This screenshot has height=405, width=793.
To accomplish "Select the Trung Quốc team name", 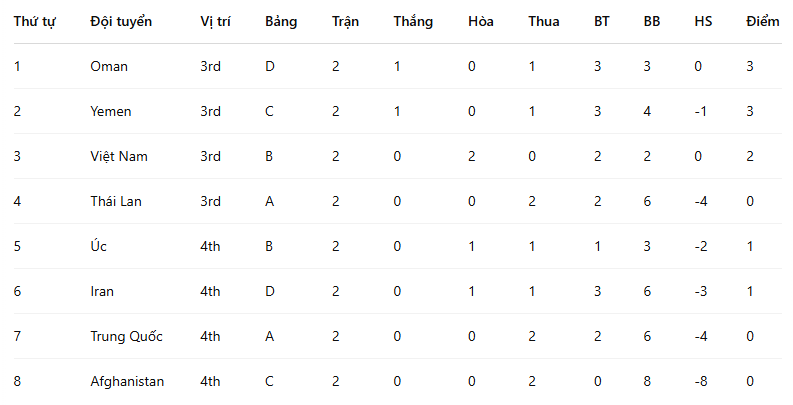I will [x=126, y=336].
